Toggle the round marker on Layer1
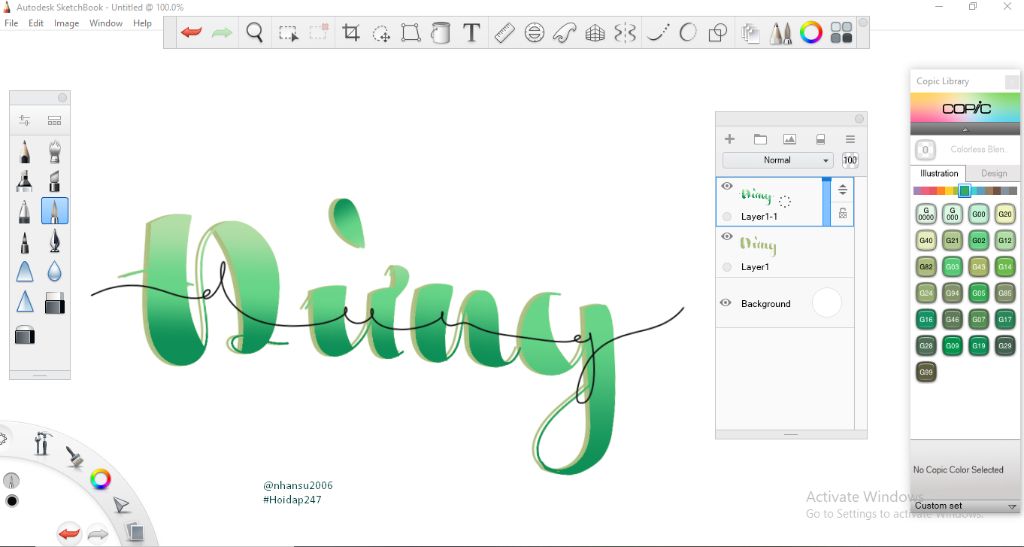1024x547 pixels. coord(727,267)
